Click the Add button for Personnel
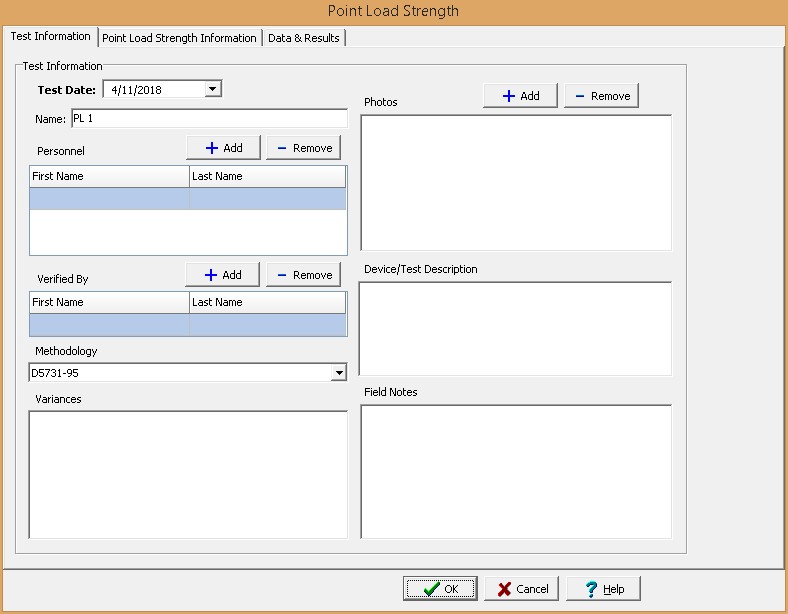This screenshot has height=614, width=788. pyautogui.click(x=223, y=148)
